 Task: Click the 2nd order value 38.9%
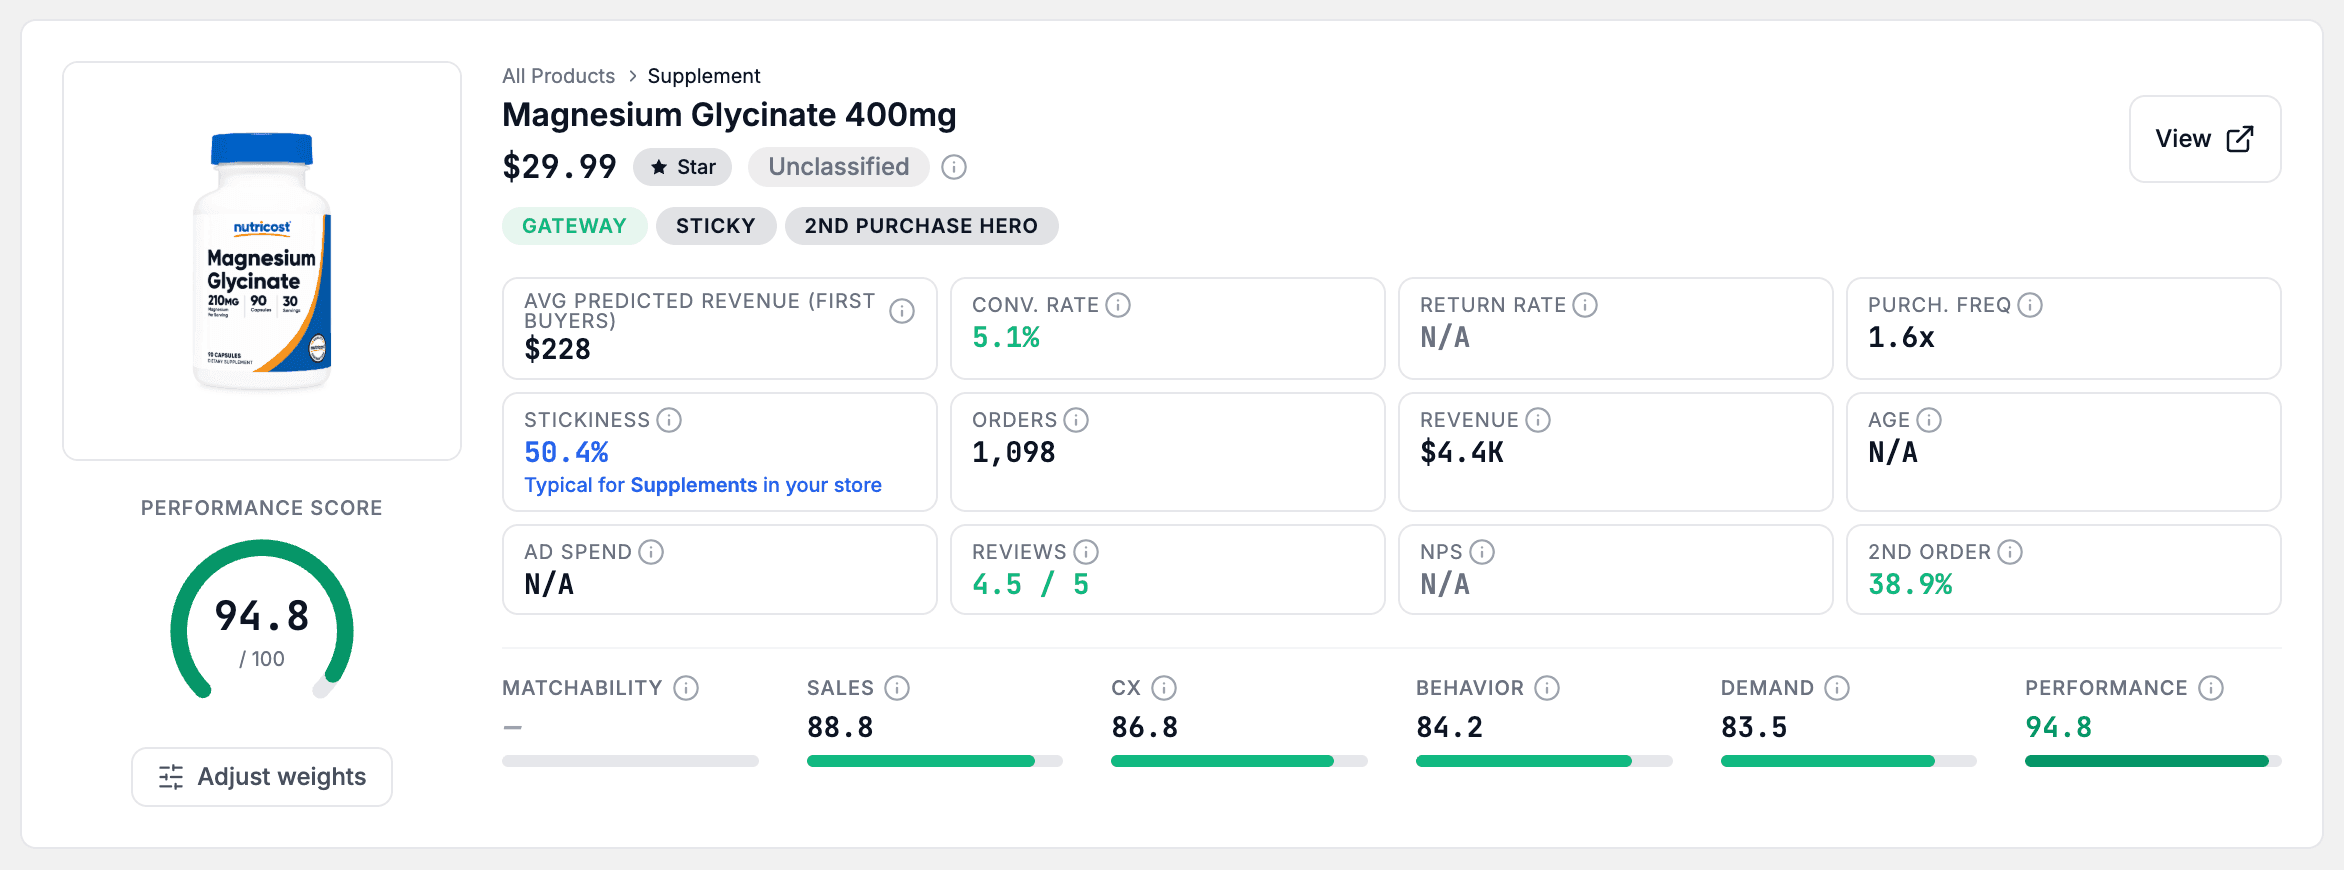[1911, 584]
